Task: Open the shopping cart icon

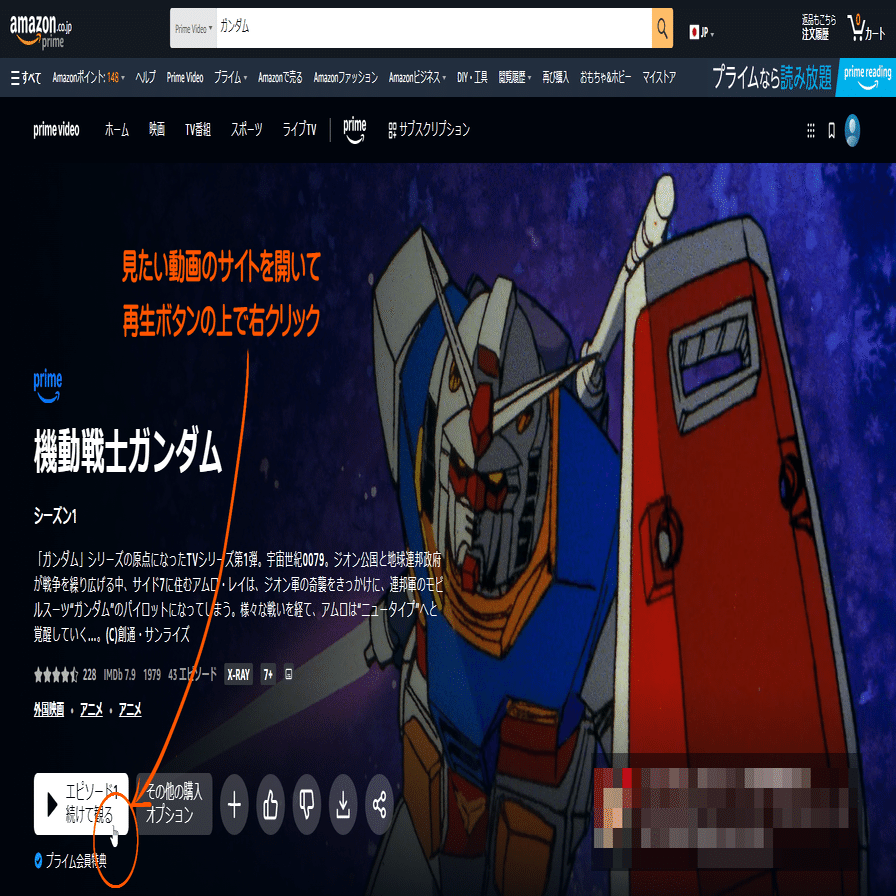Action: click(866, 27)
